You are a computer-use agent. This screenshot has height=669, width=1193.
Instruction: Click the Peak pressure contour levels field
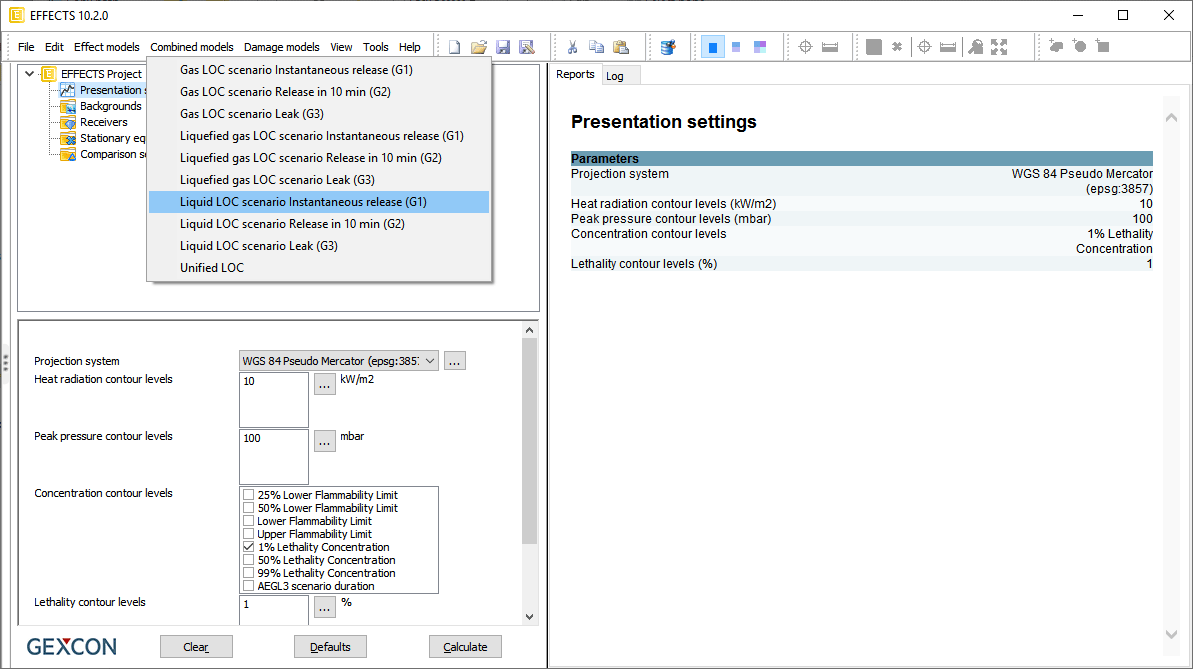(273, 457)
